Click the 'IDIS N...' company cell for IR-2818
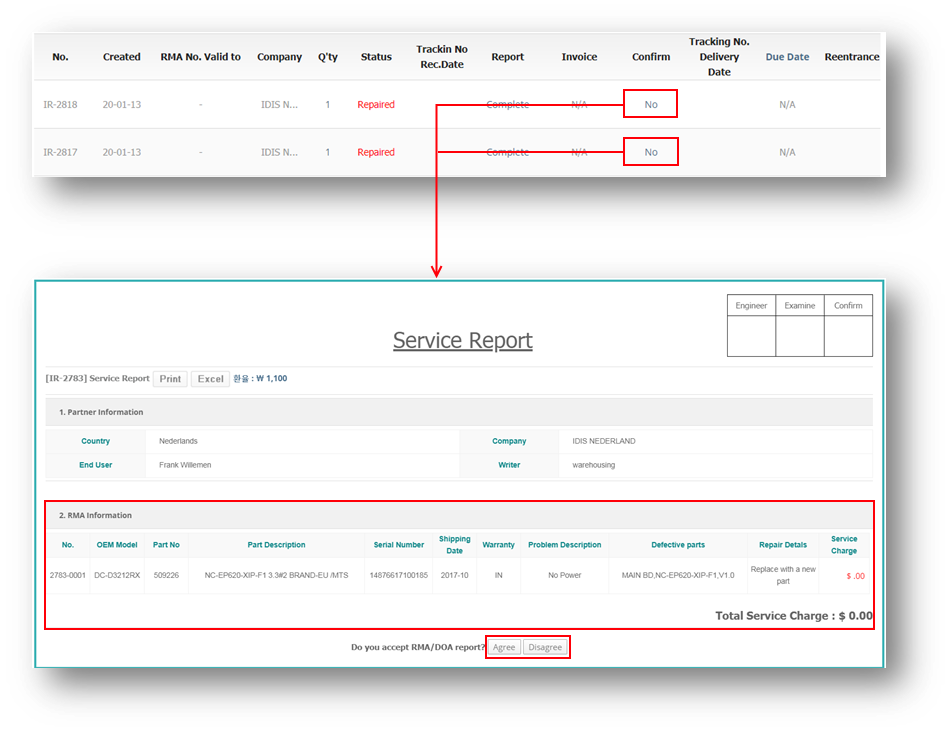951x735 pixels. pos(279,104)
